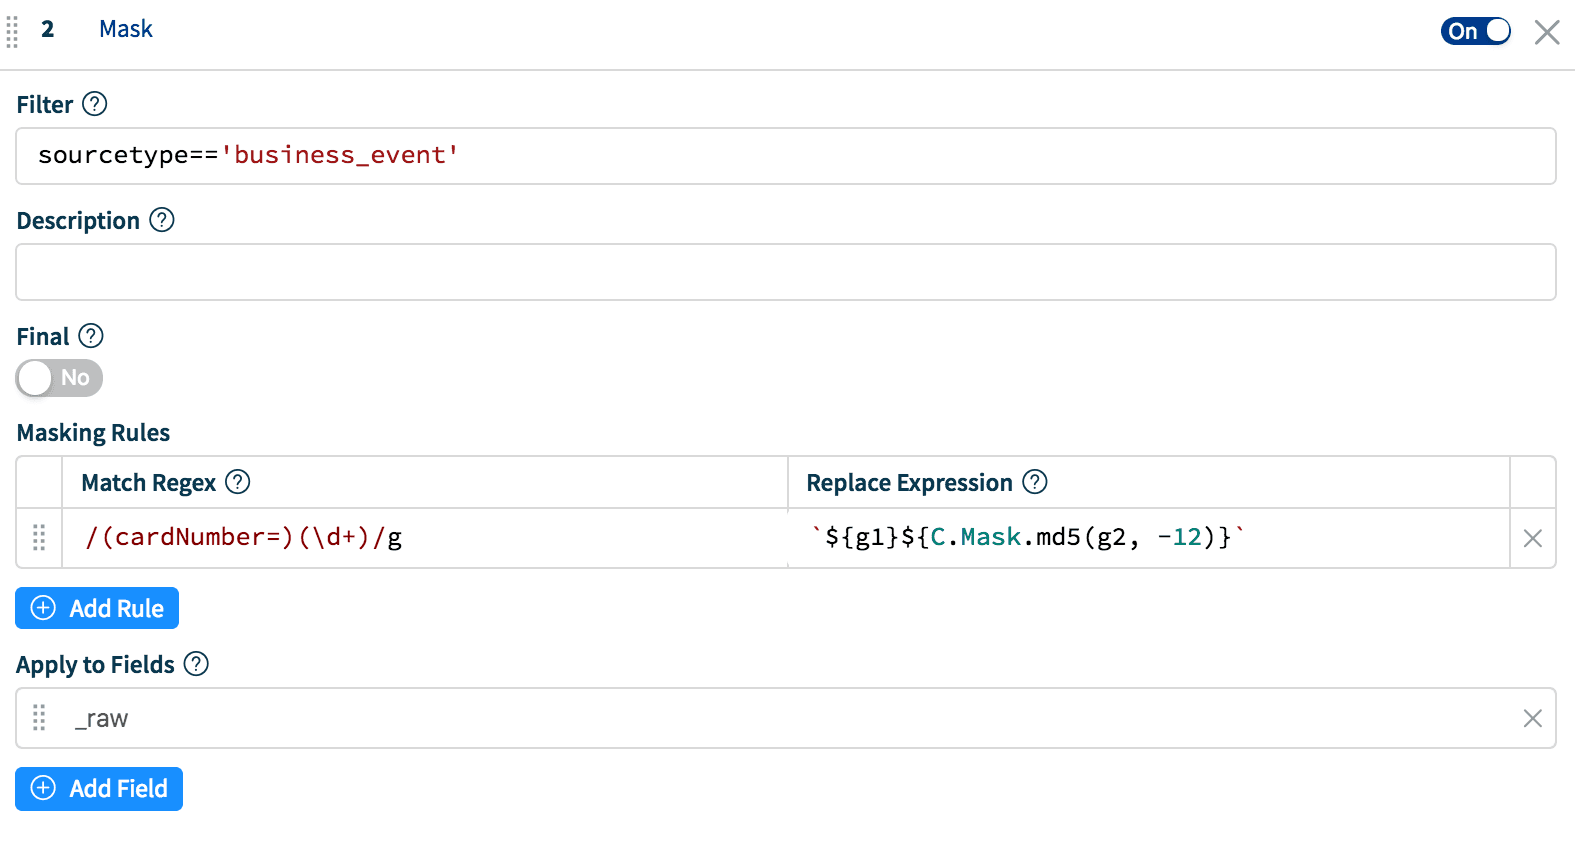
Task: Click the _raw field drag handle
Action: (39, 718)
